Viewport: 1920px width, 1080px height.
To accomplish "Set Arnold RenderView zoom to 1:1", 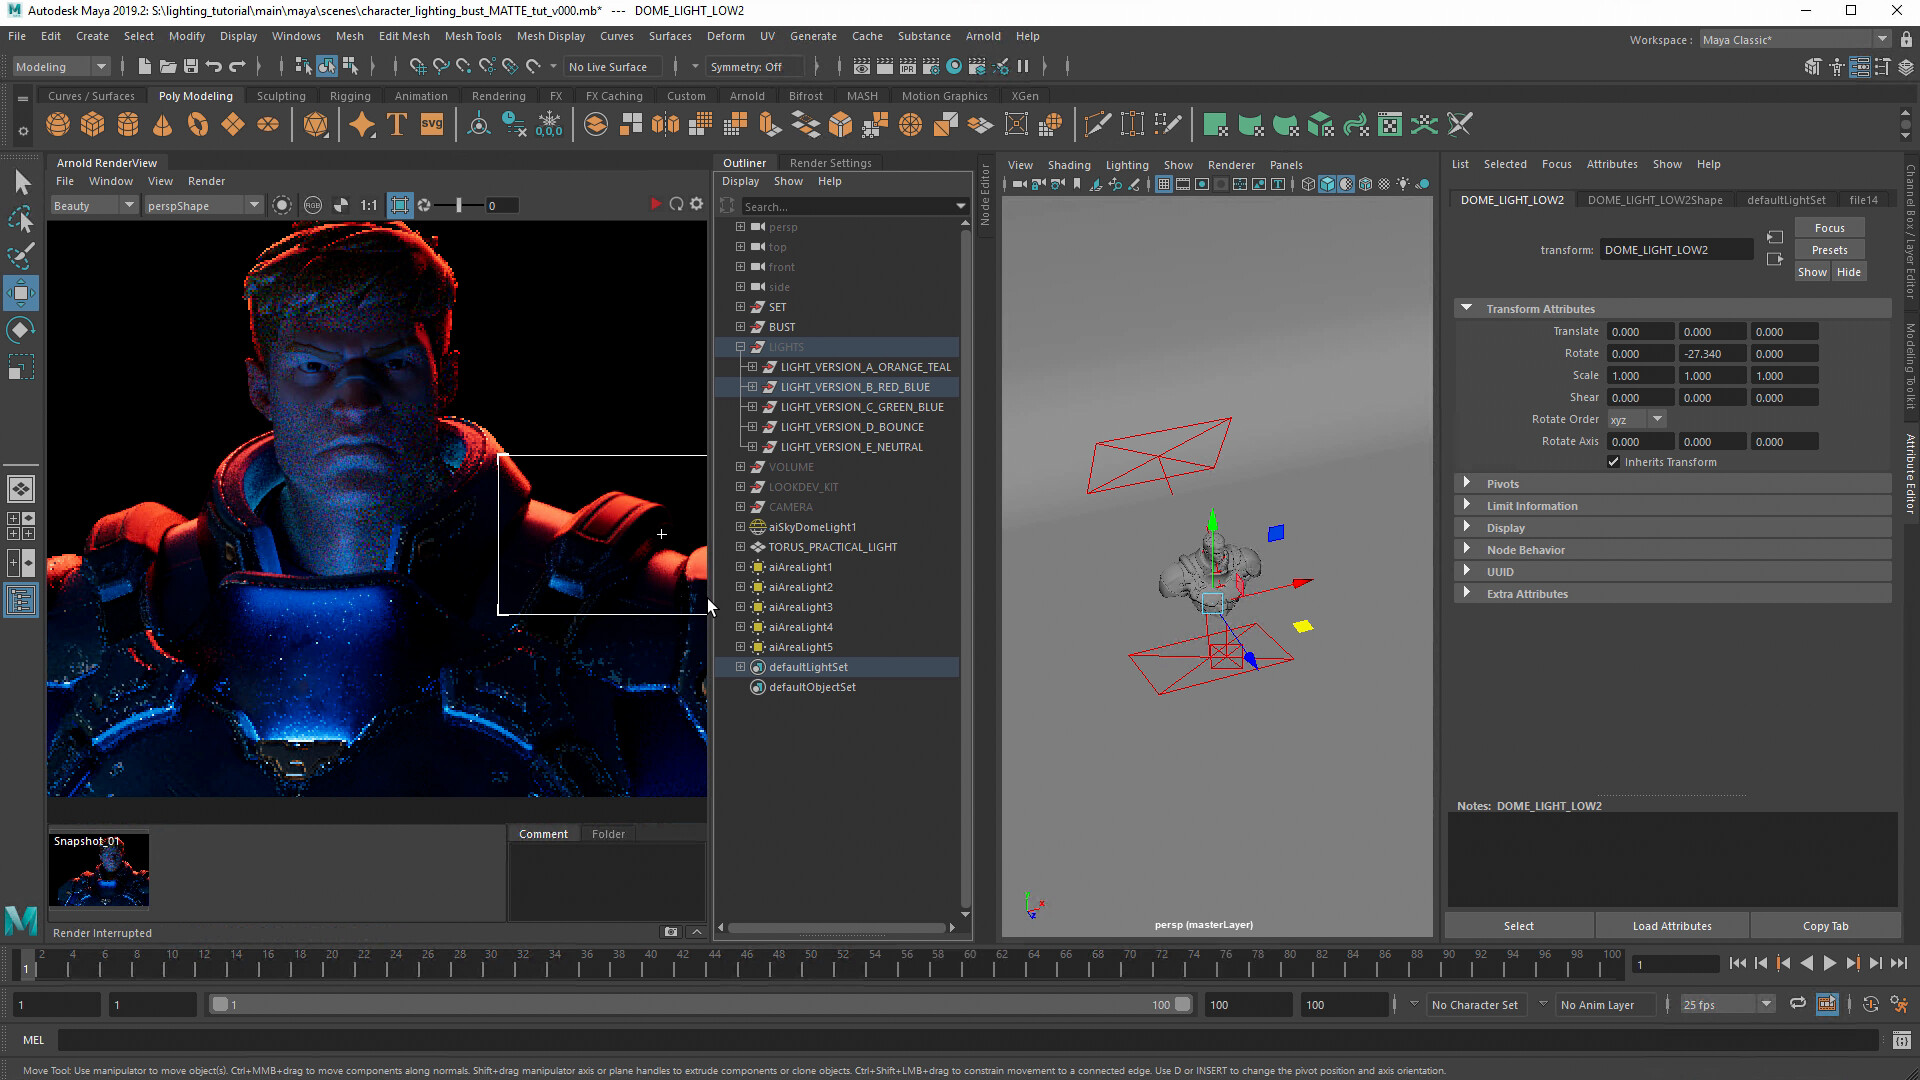I will click(x=369, y=205).
